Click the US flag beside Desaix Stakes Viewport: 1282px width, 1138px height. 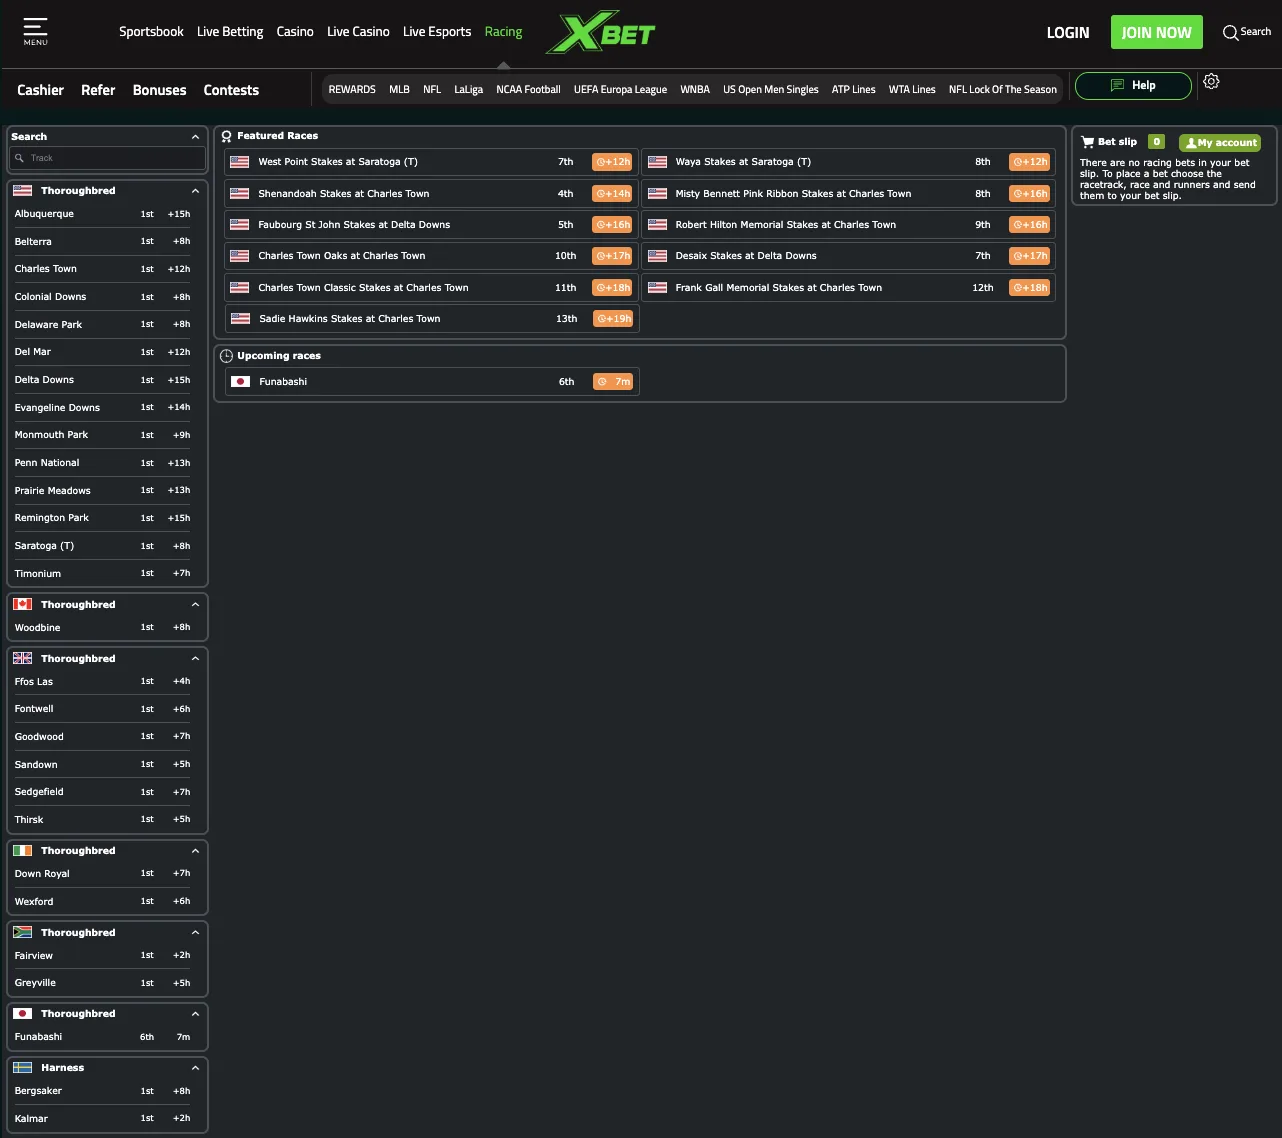click(657, 256)
